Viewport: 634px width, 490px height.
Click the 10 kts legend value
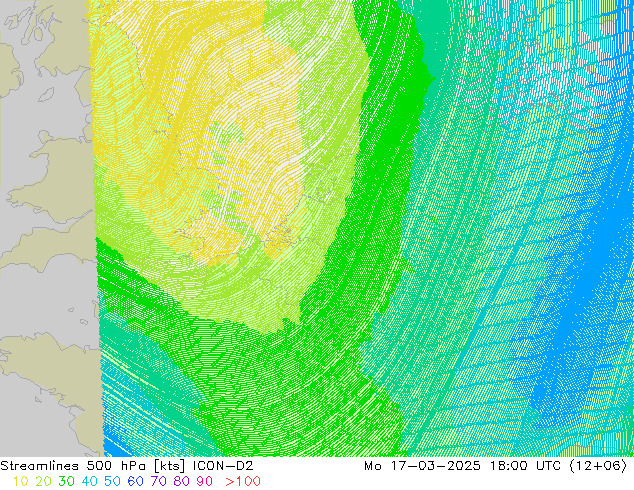pyautogui.click(x=20, y=481)
